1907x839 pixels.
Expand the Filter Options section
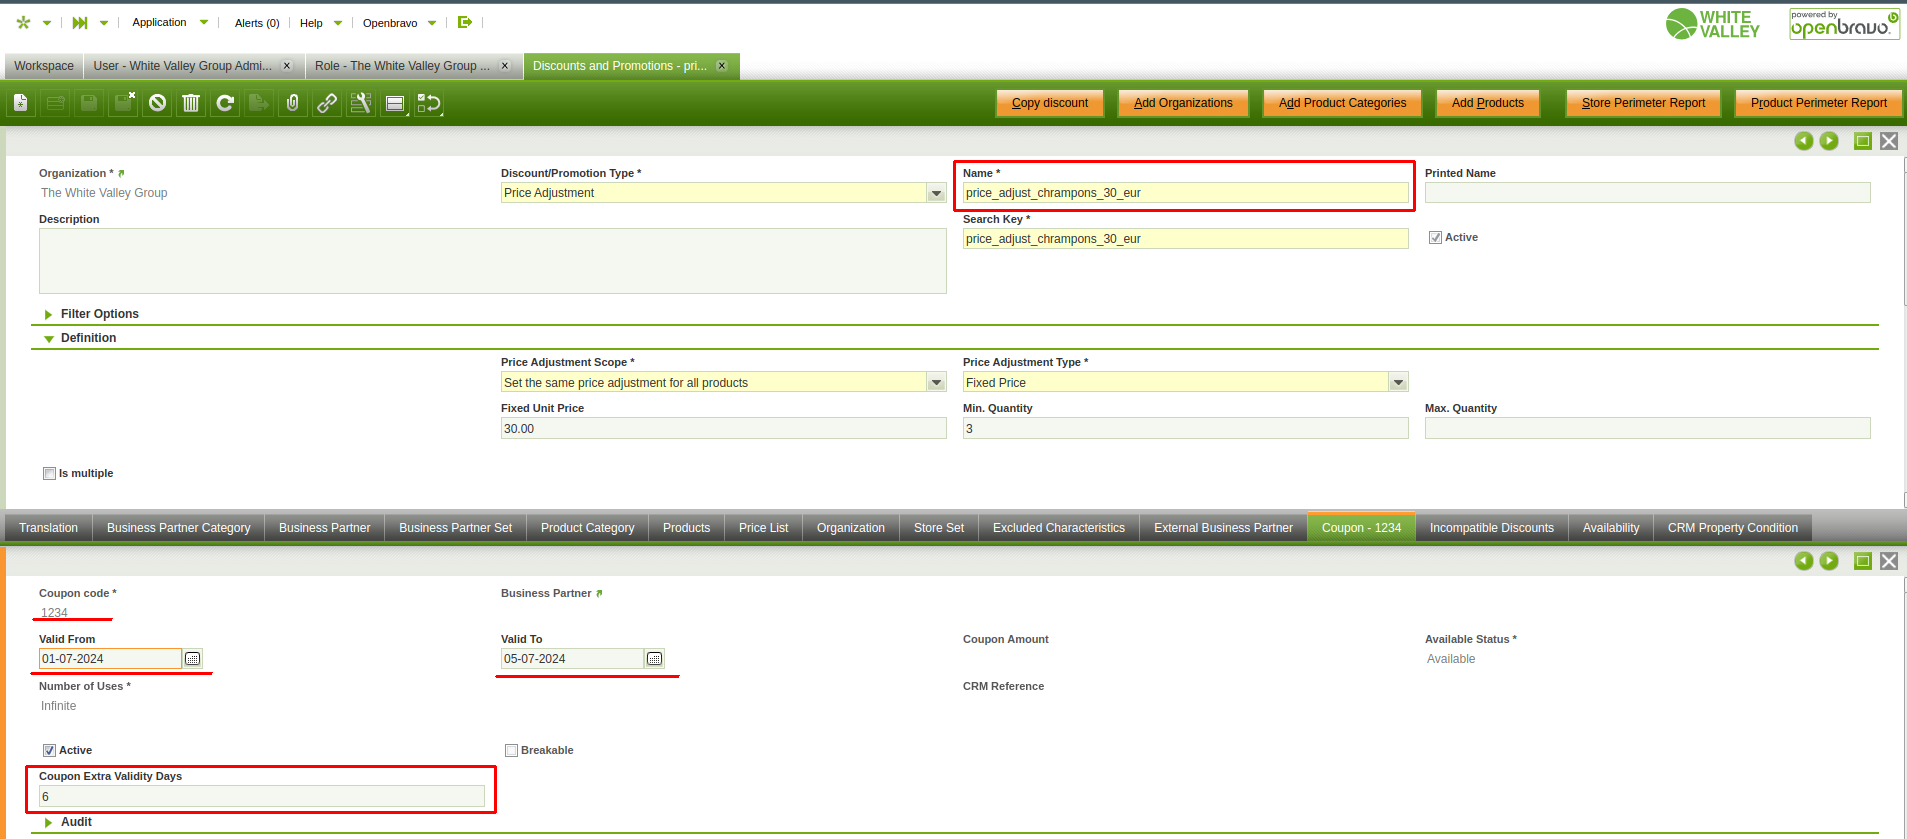tap(99, 314)
